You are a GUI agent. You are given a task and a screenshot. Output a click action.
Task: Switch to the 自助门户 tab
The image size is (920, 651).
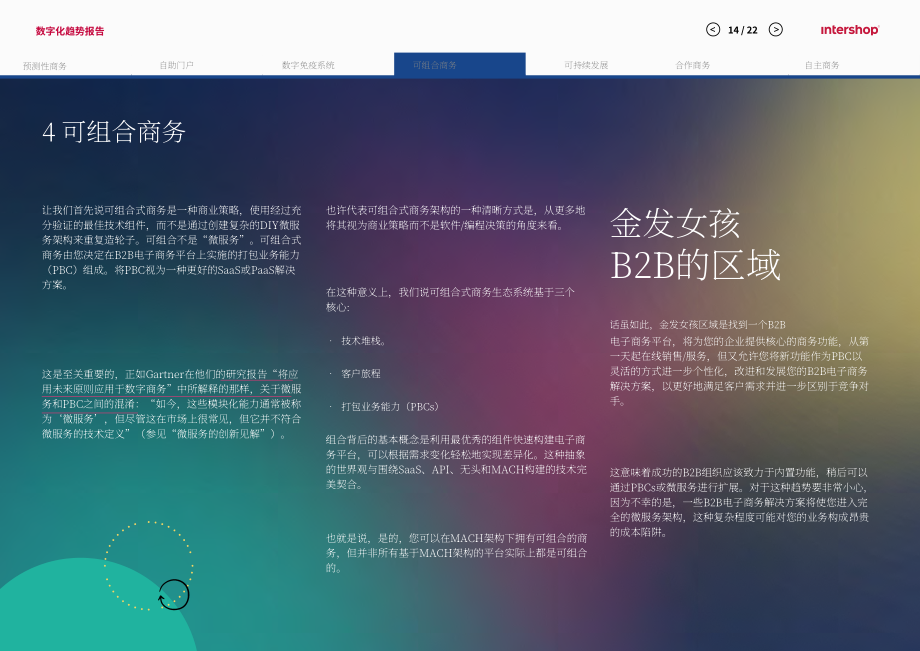point(177,65)
